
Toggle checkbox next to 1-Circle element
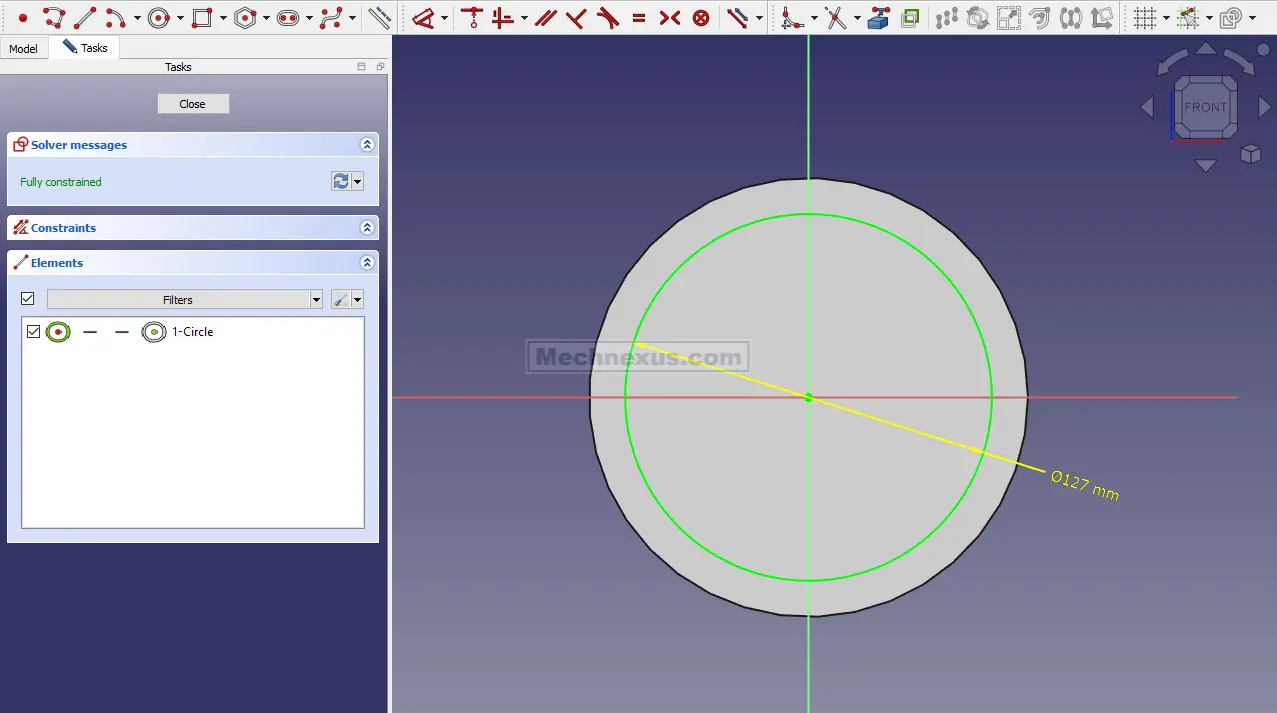click(34, 332)
